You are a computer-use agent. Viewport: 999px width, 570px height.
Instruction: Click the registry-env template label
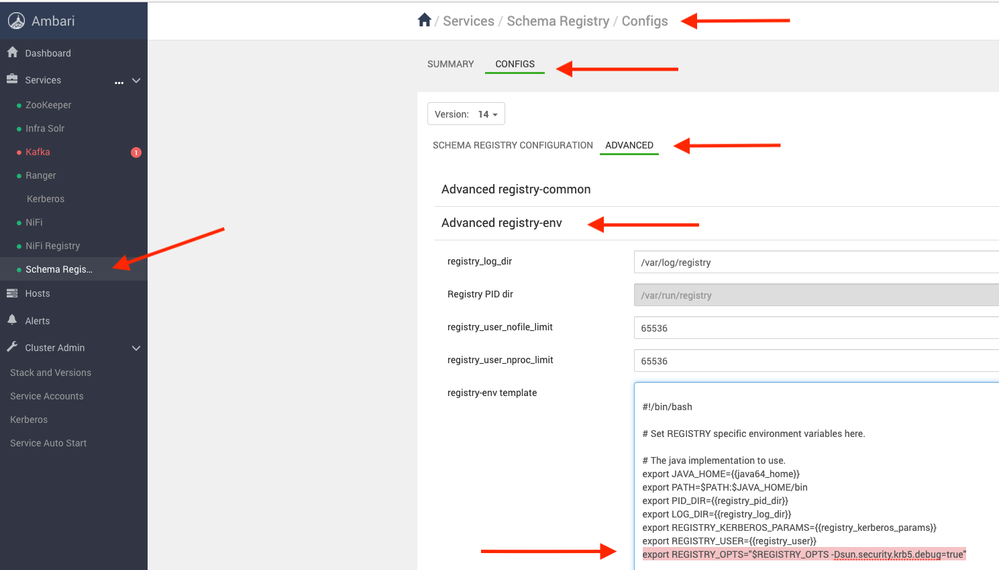coord(492,393)
